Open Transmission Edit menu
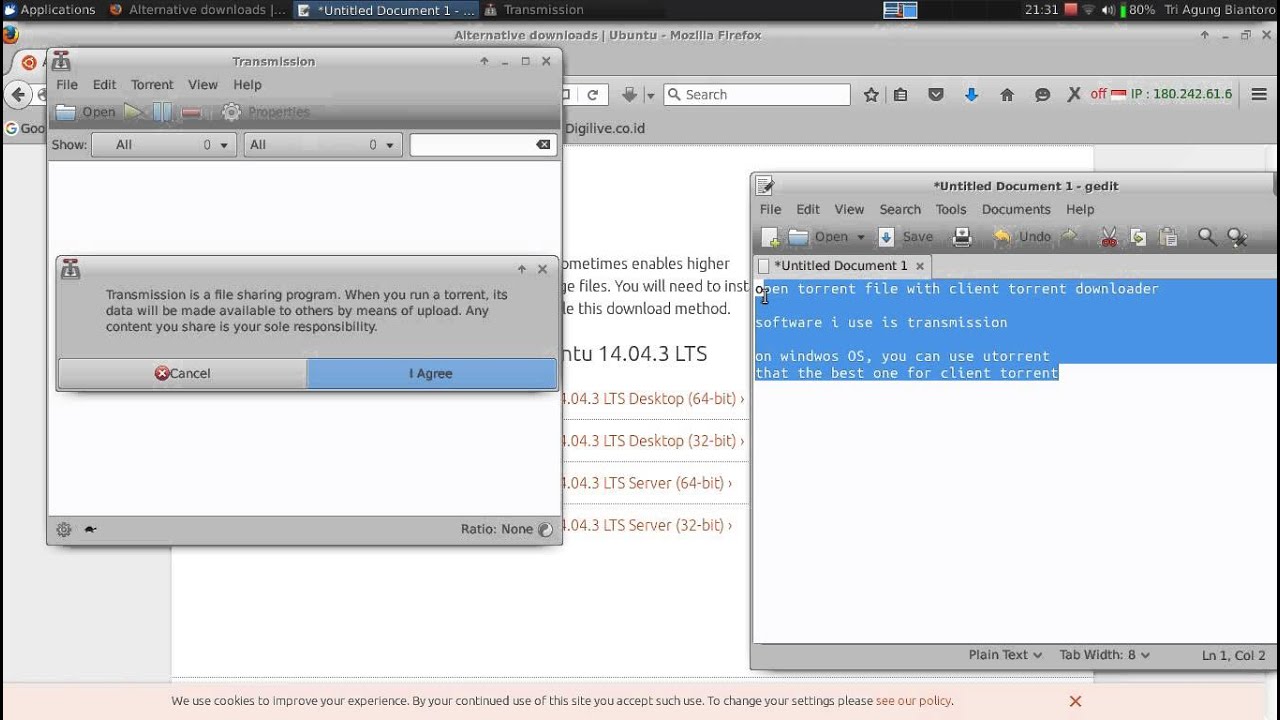 tap(104, 85)
